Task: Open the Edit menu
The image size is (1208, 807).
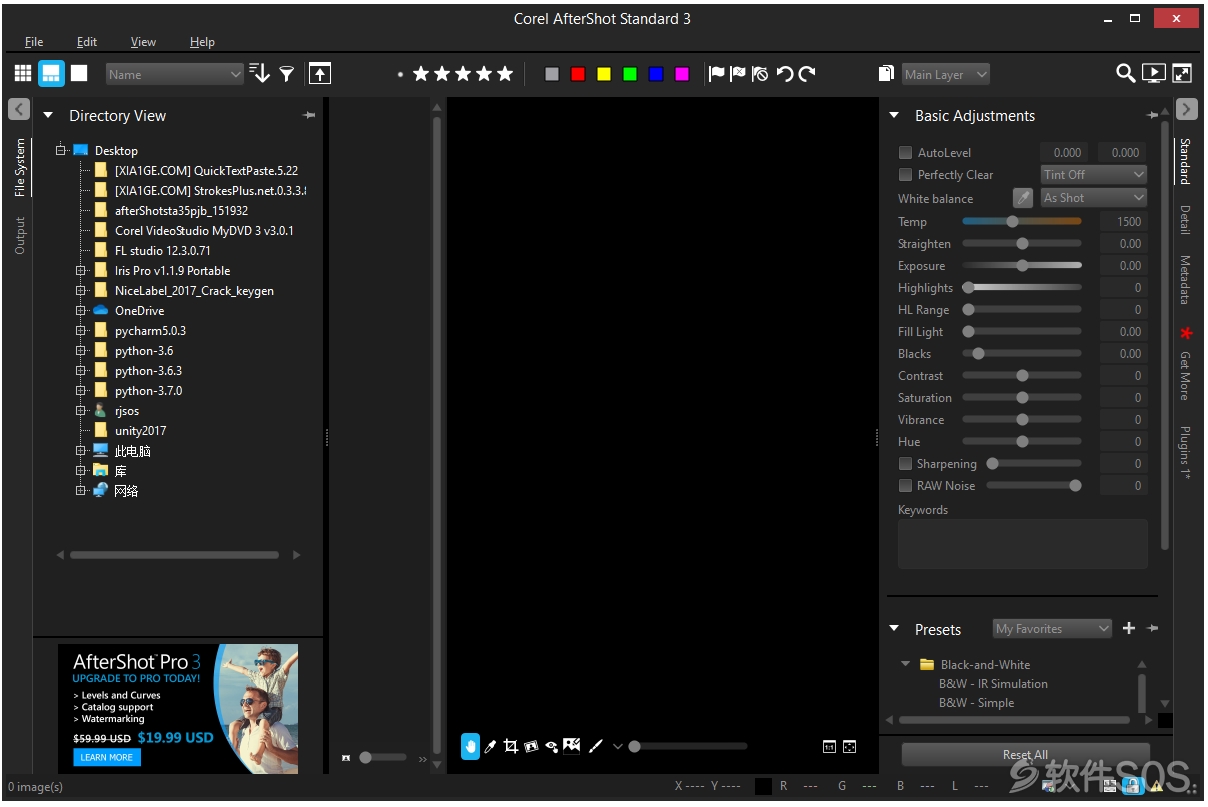Action: [87, 42]
